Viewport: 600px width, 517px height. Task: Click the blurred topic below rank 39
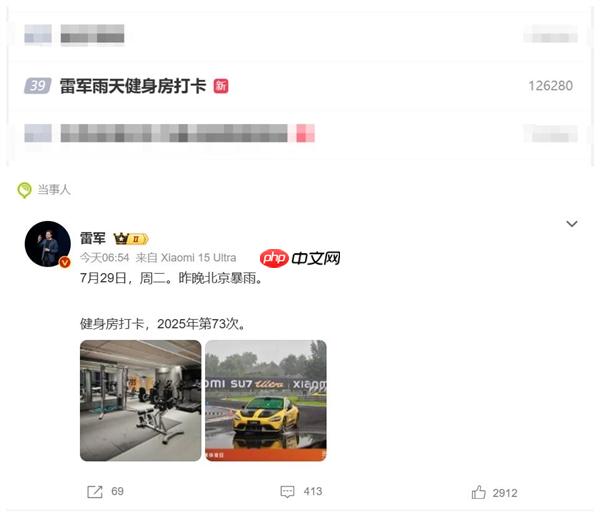tap(188, 133)
